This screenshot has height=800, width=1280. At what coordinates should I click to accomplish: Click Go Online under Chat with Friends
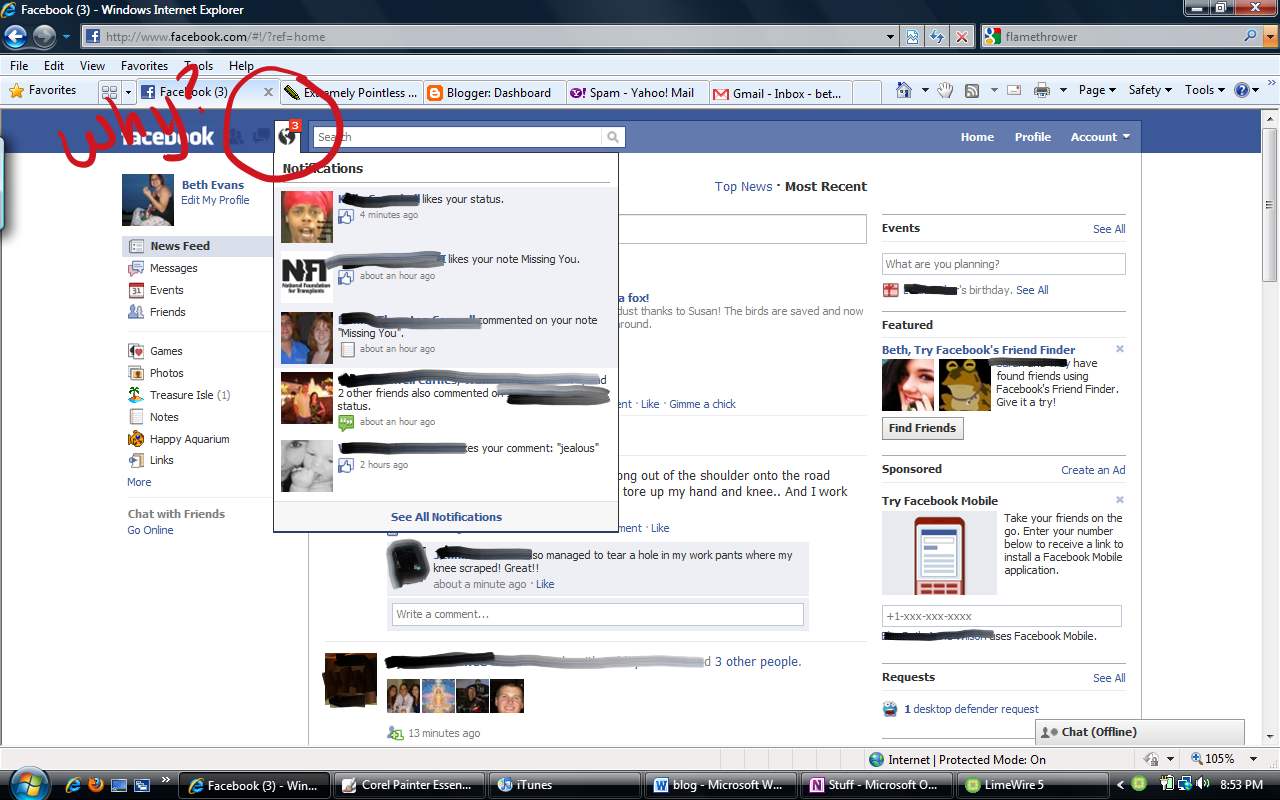pyautogui.click(x=150, y=530)
